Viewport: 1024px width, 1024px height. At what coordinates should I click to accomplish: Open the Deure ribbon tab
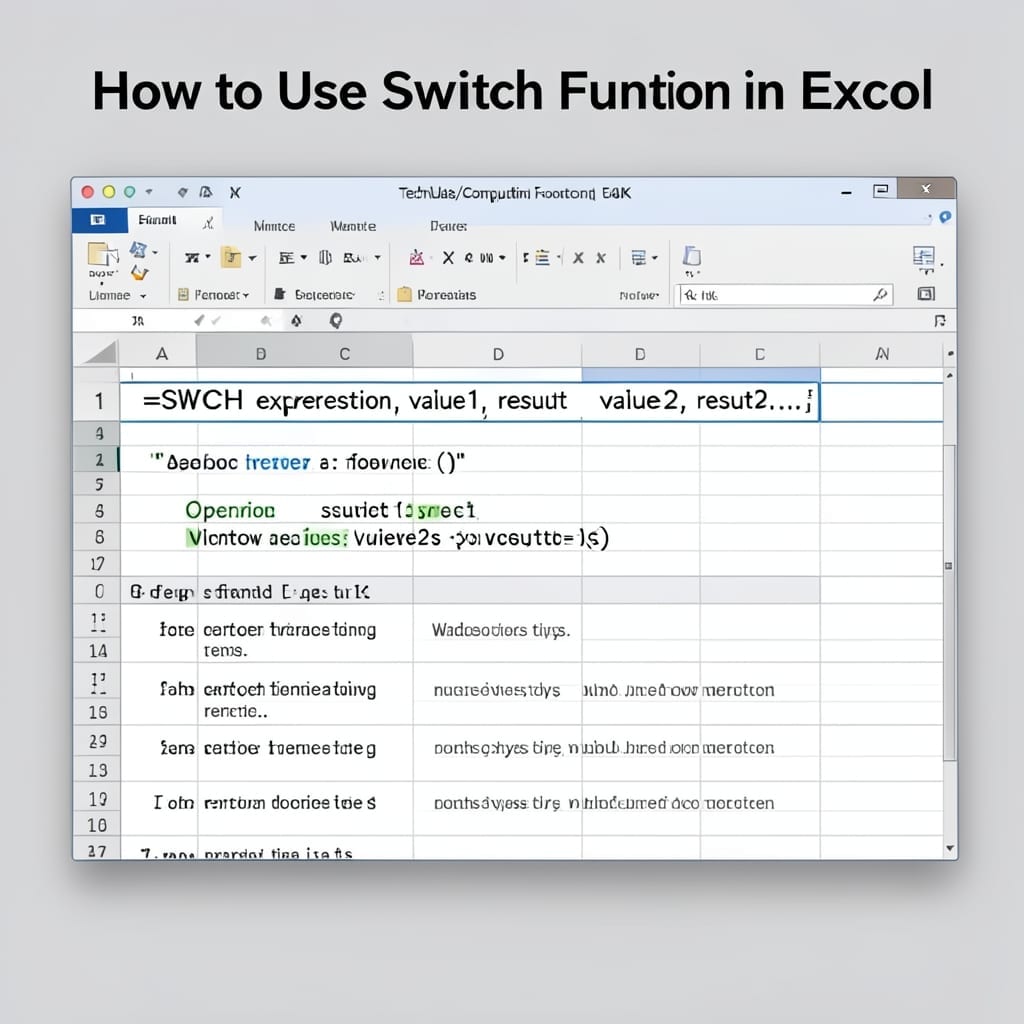tap(448, 226)
